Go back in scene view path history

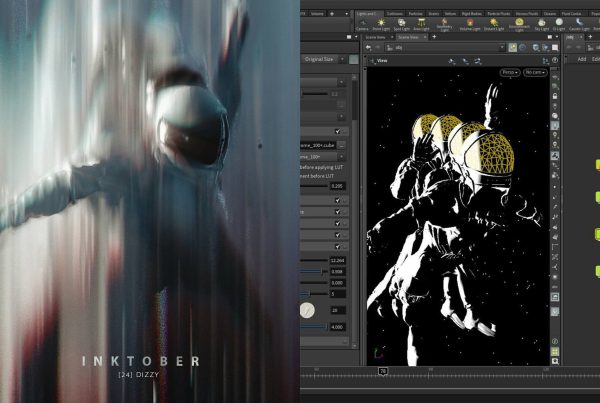click(368, 47)
